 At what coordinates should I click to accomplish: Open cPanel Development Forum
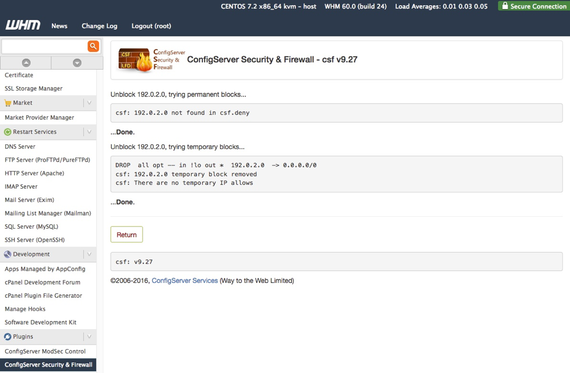(42, 282)
